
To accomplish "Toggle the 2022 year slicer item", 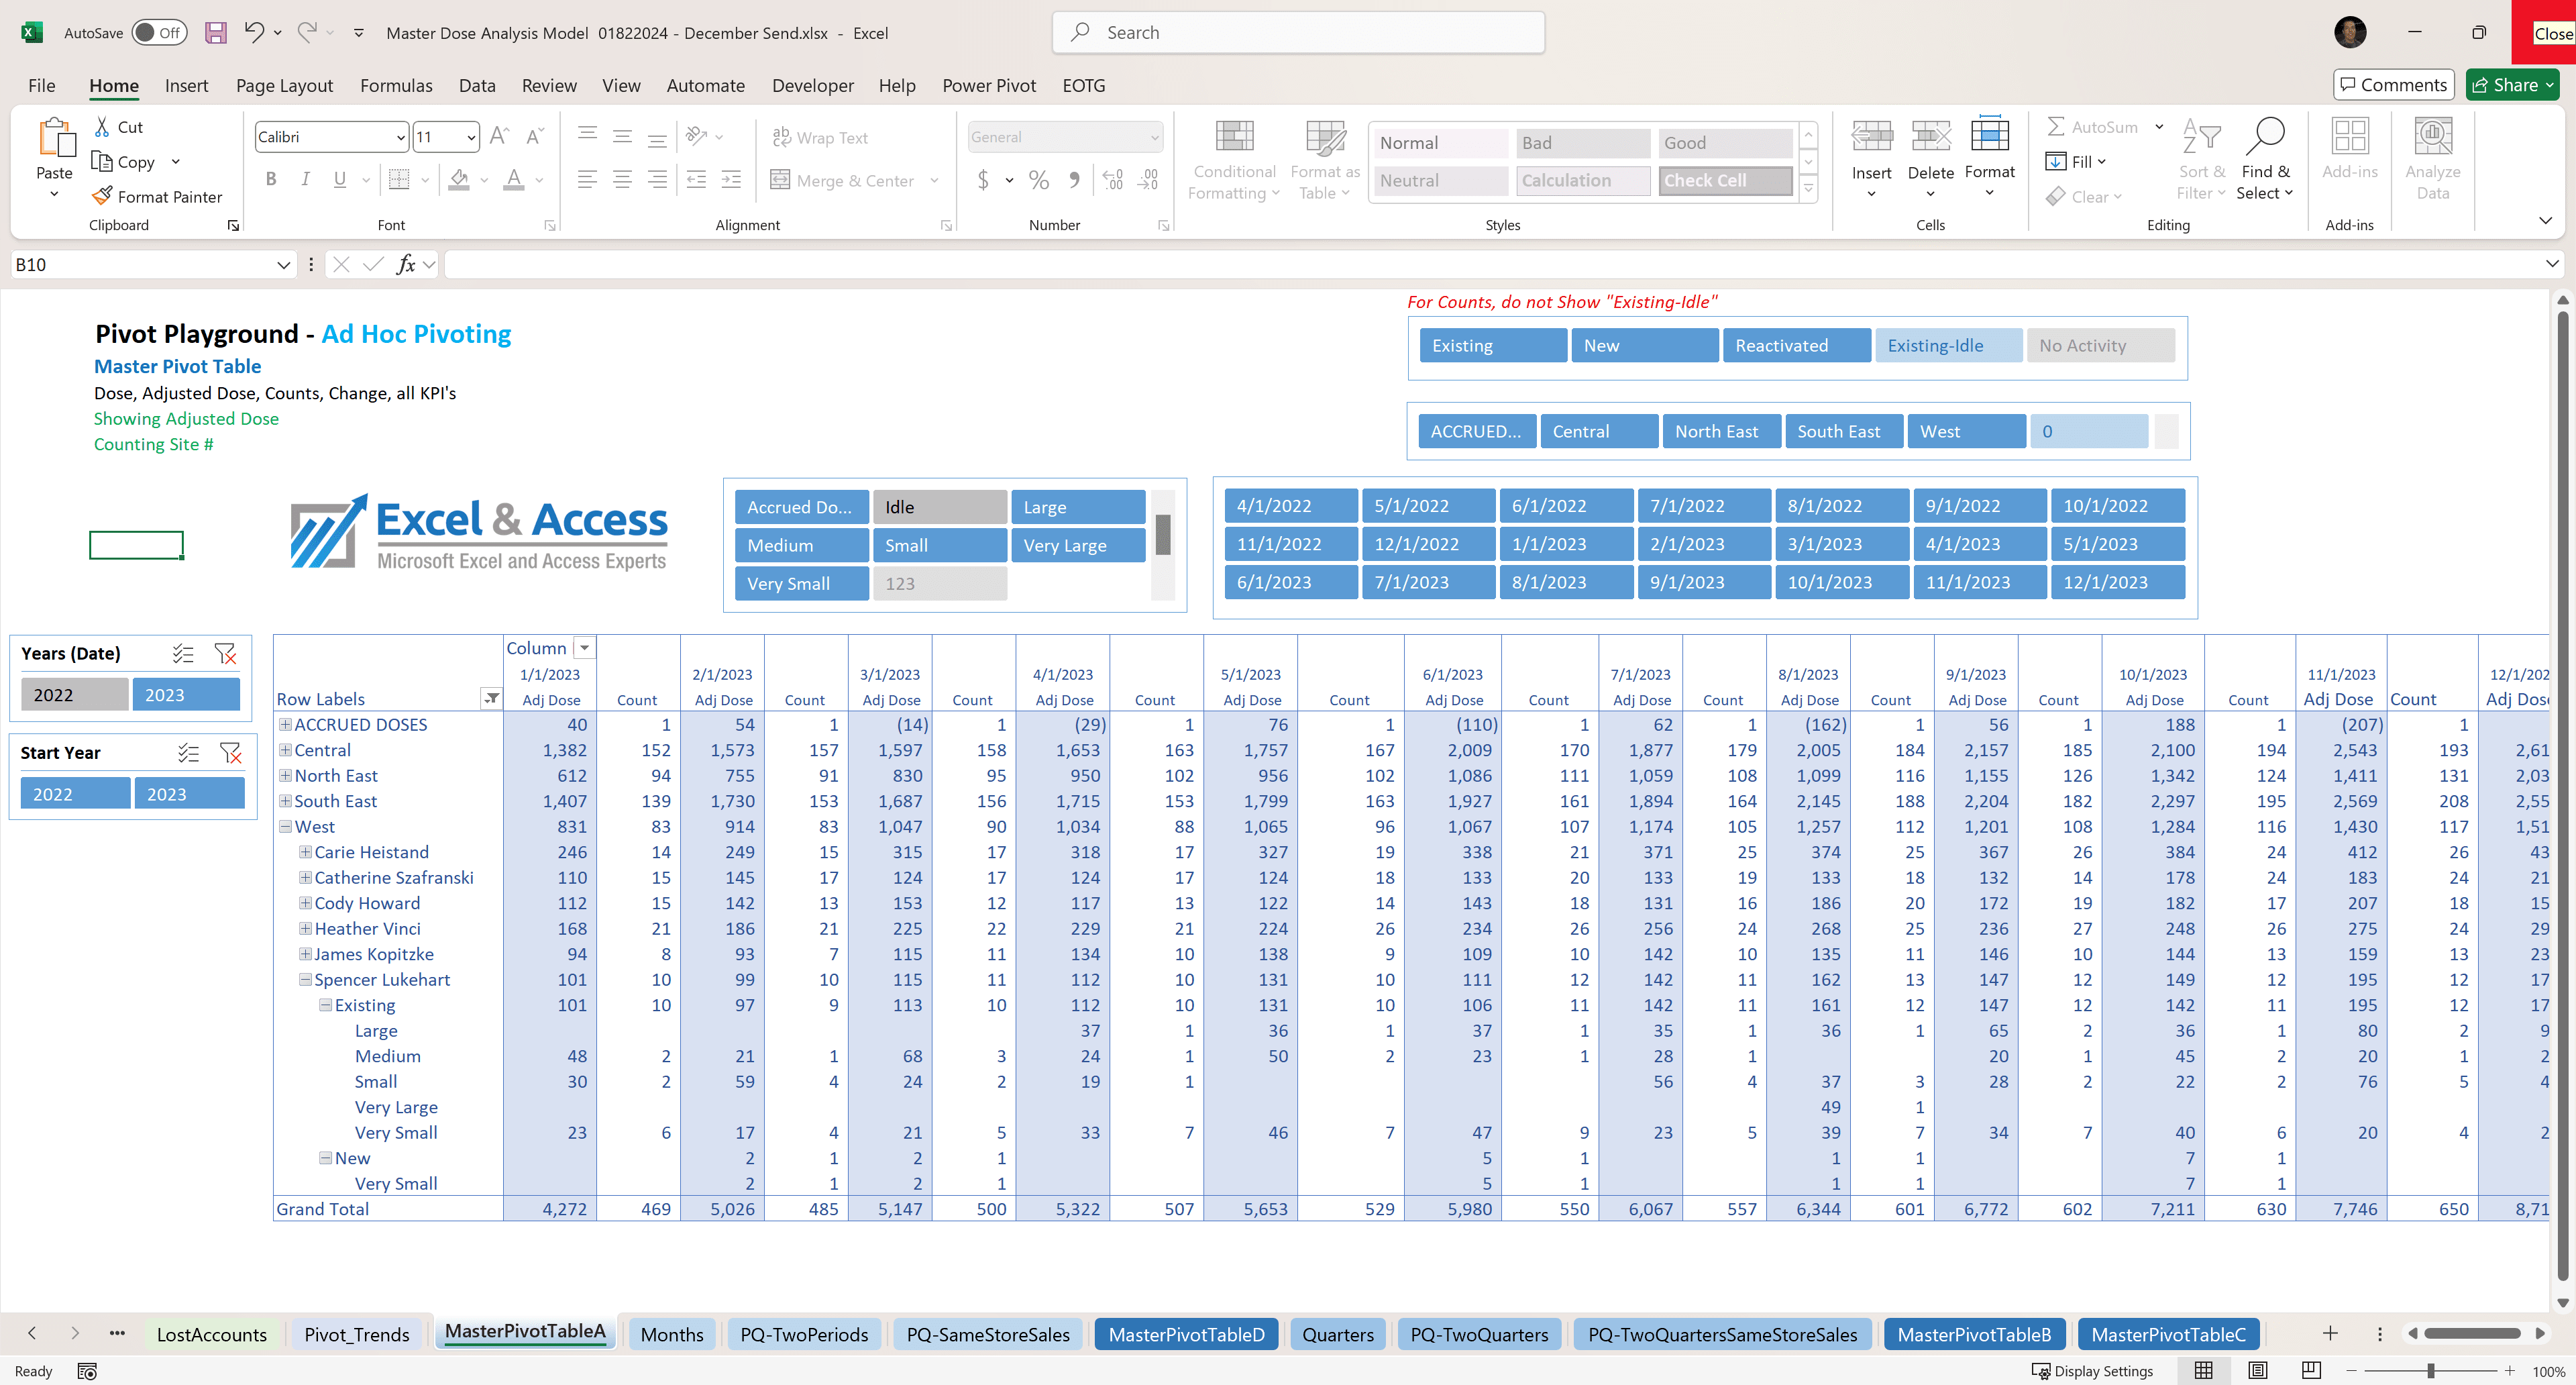I will point(74,695).
